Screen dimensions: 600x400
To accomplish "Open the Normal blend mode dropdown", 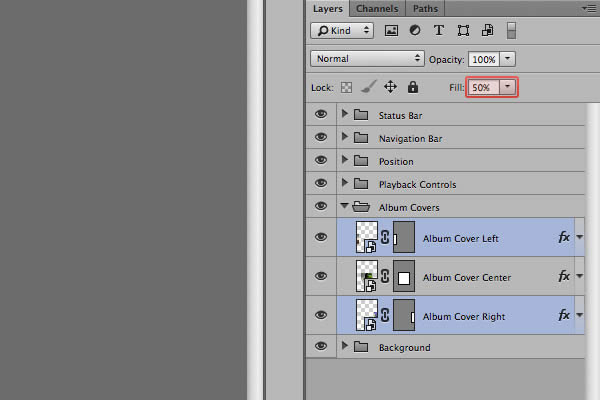I will [367, 59].
